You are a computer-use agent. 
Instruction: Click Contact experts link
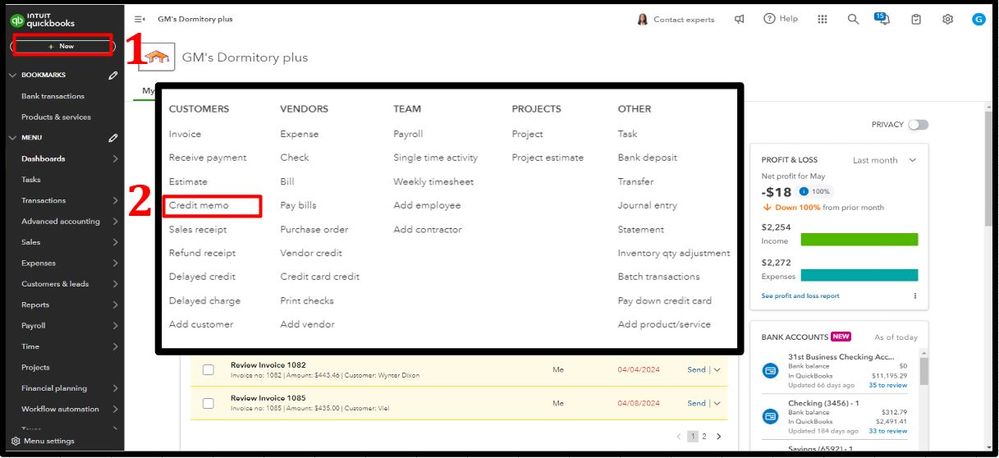(x=684, y=20)
